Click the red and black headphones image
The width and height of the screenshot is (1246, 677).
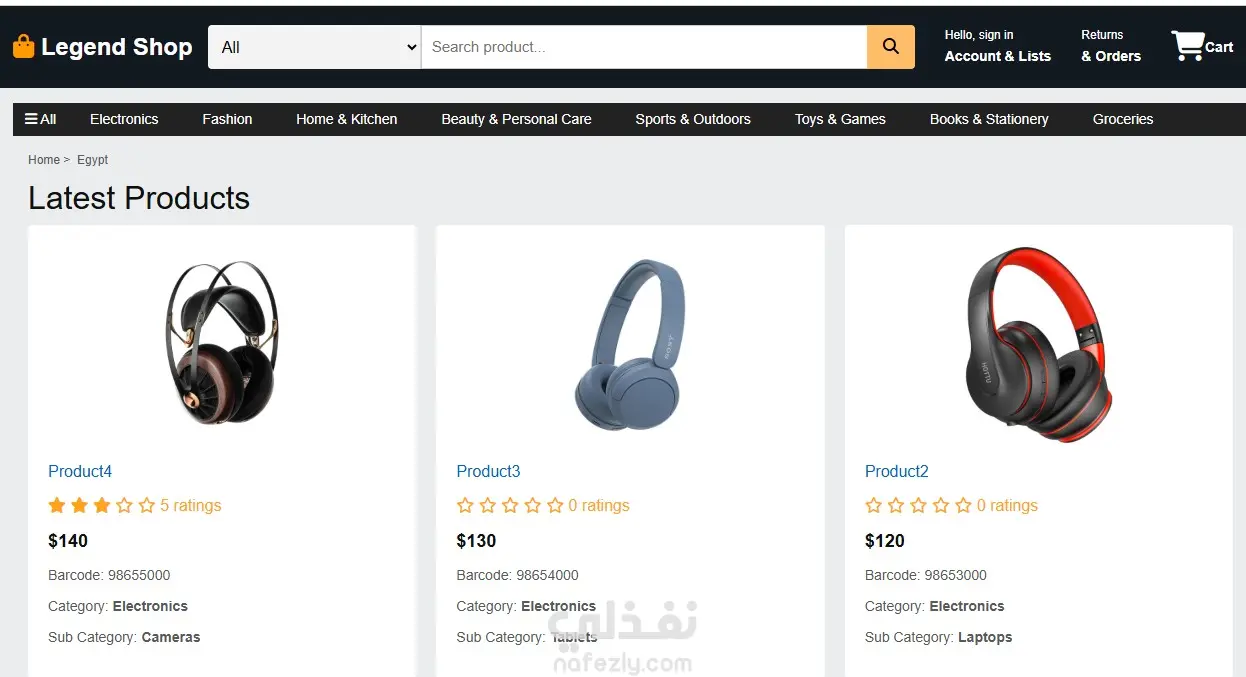[1038, 344]
